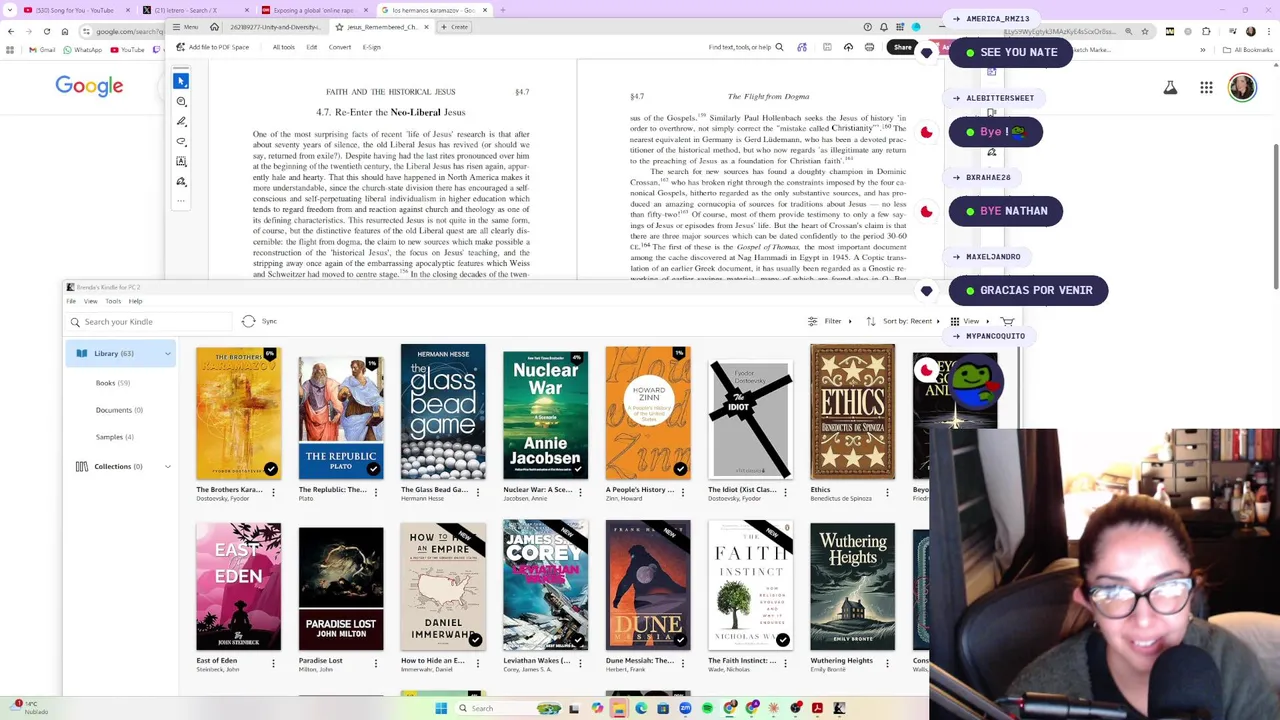The image size is (1280, 720).
Task: Open the WhatsApp bookmark
Action: (84, 50)
